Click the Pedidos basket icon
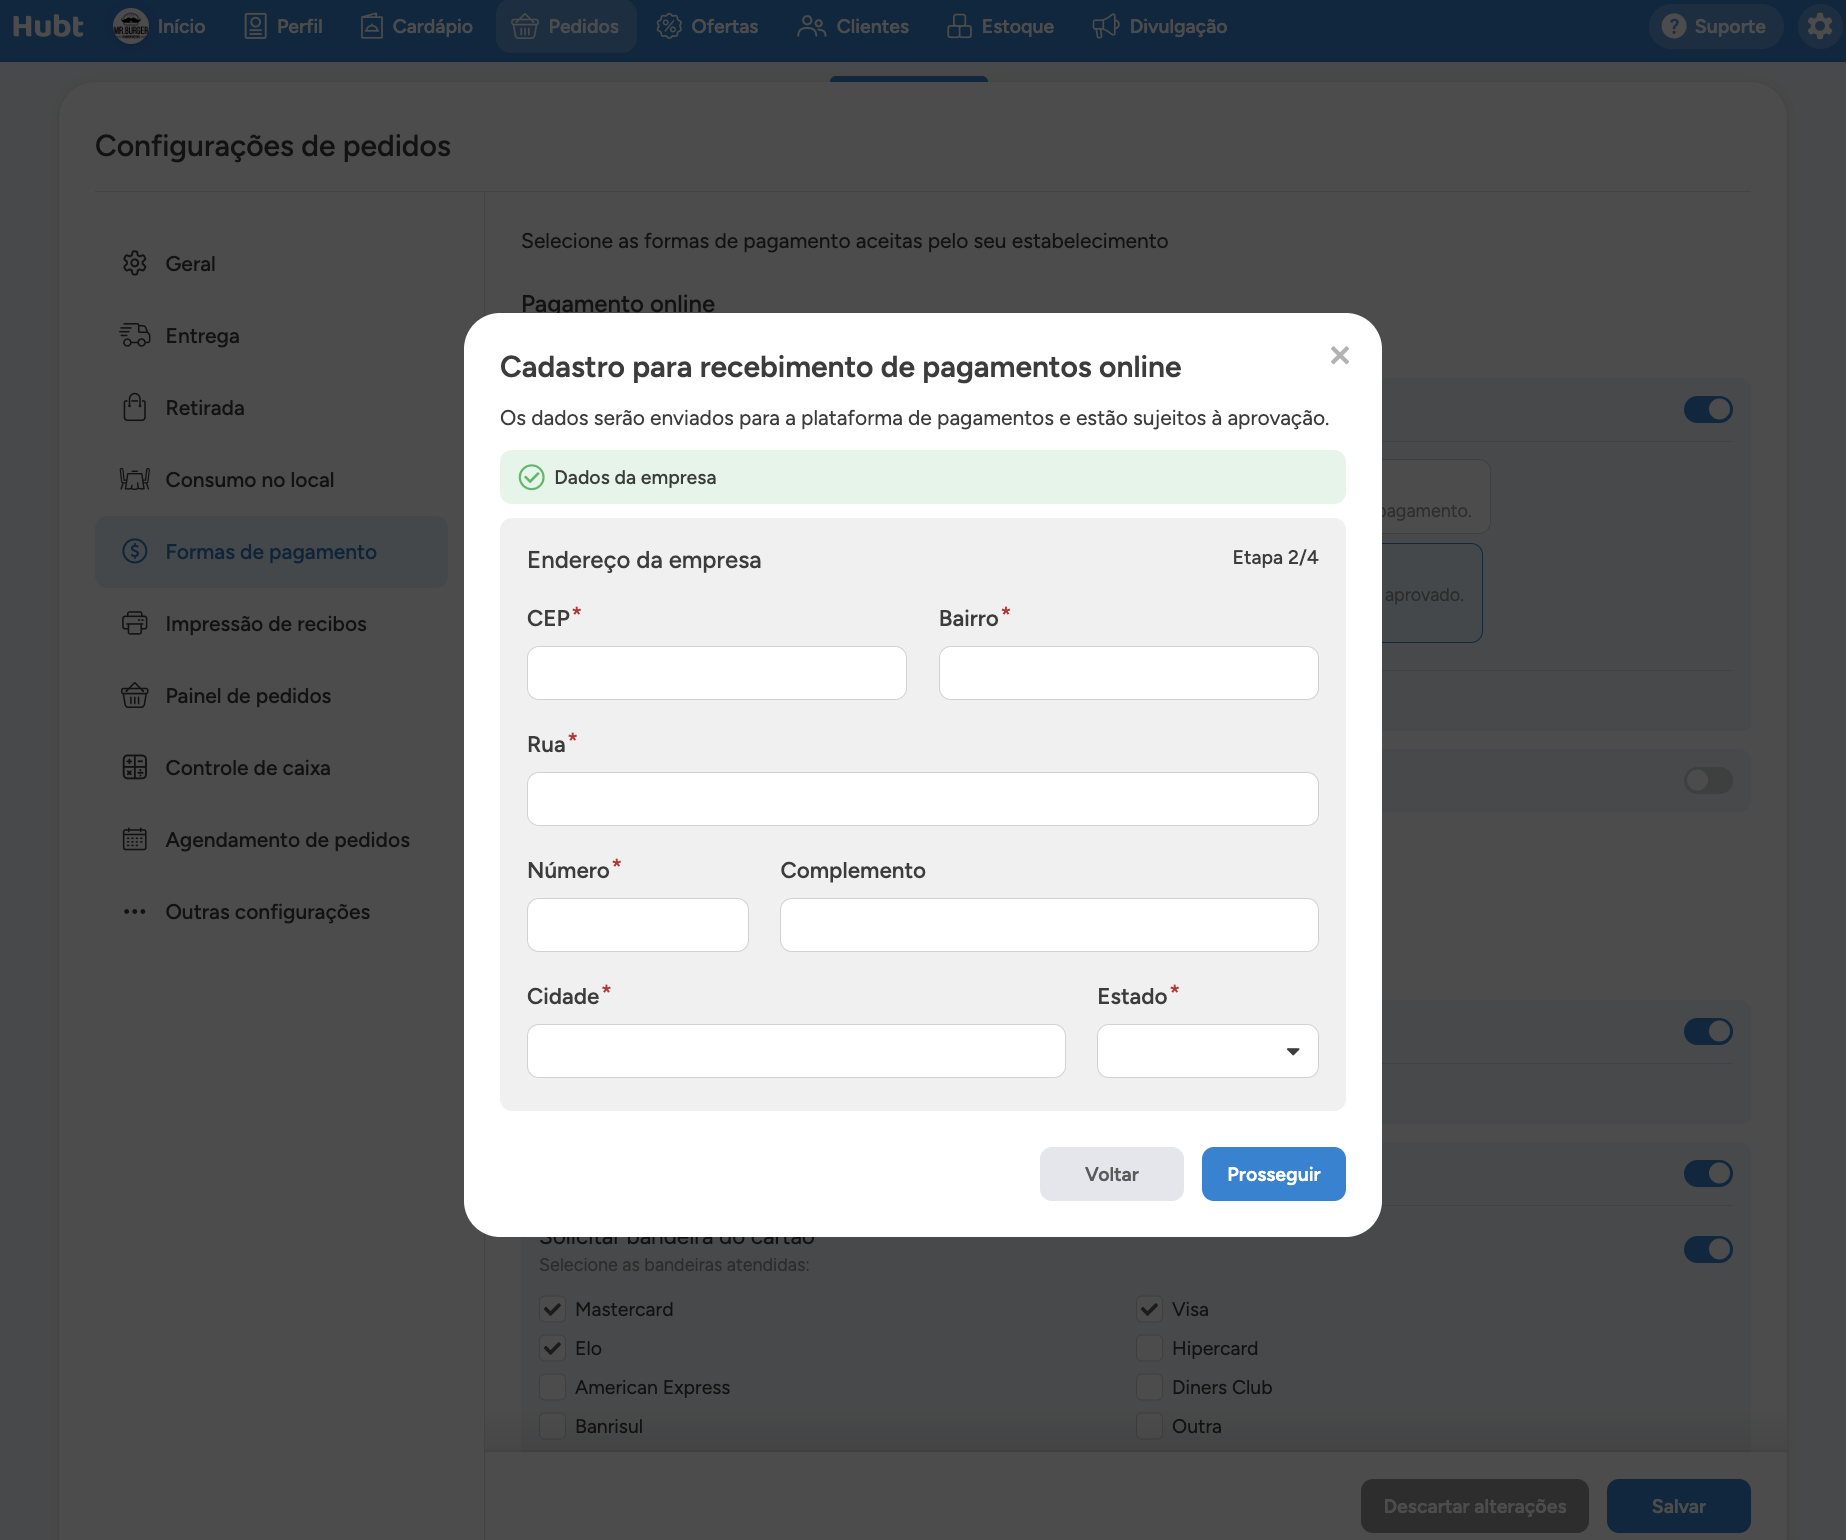The width and height of the screenshot is (1846, 1540). [525, 26]
